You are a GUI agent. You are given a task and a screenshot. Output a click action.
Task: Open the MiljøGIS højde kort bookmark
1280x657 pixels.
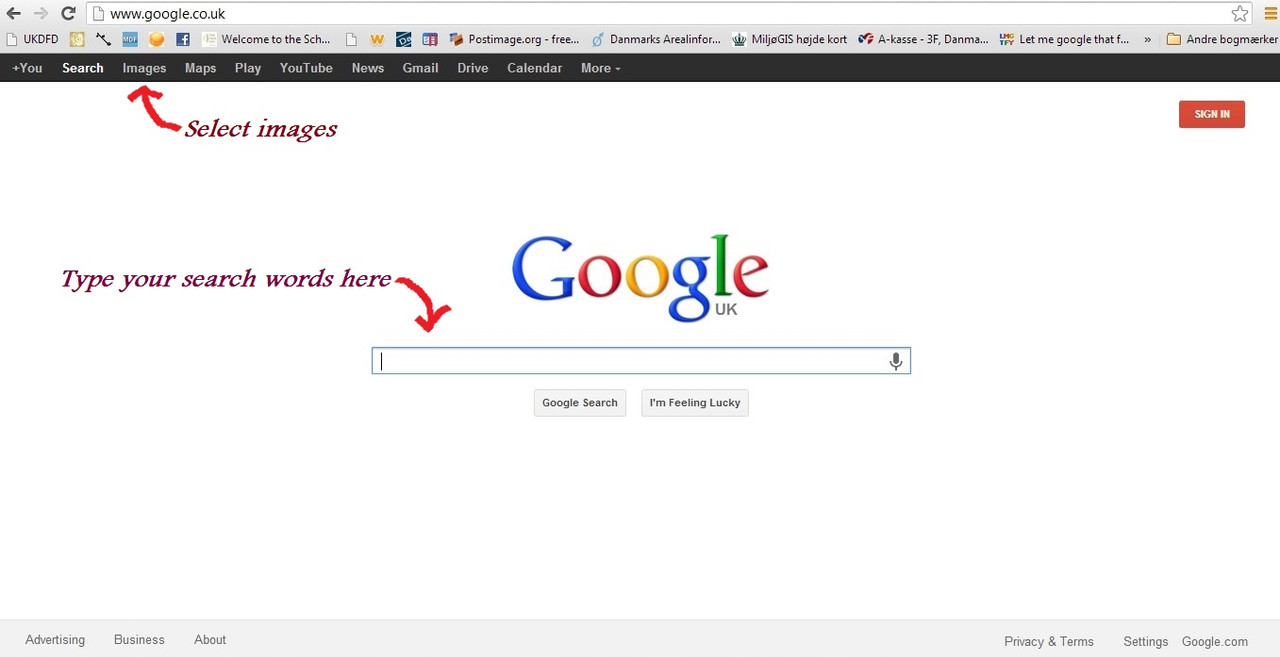tap(790, 40)
